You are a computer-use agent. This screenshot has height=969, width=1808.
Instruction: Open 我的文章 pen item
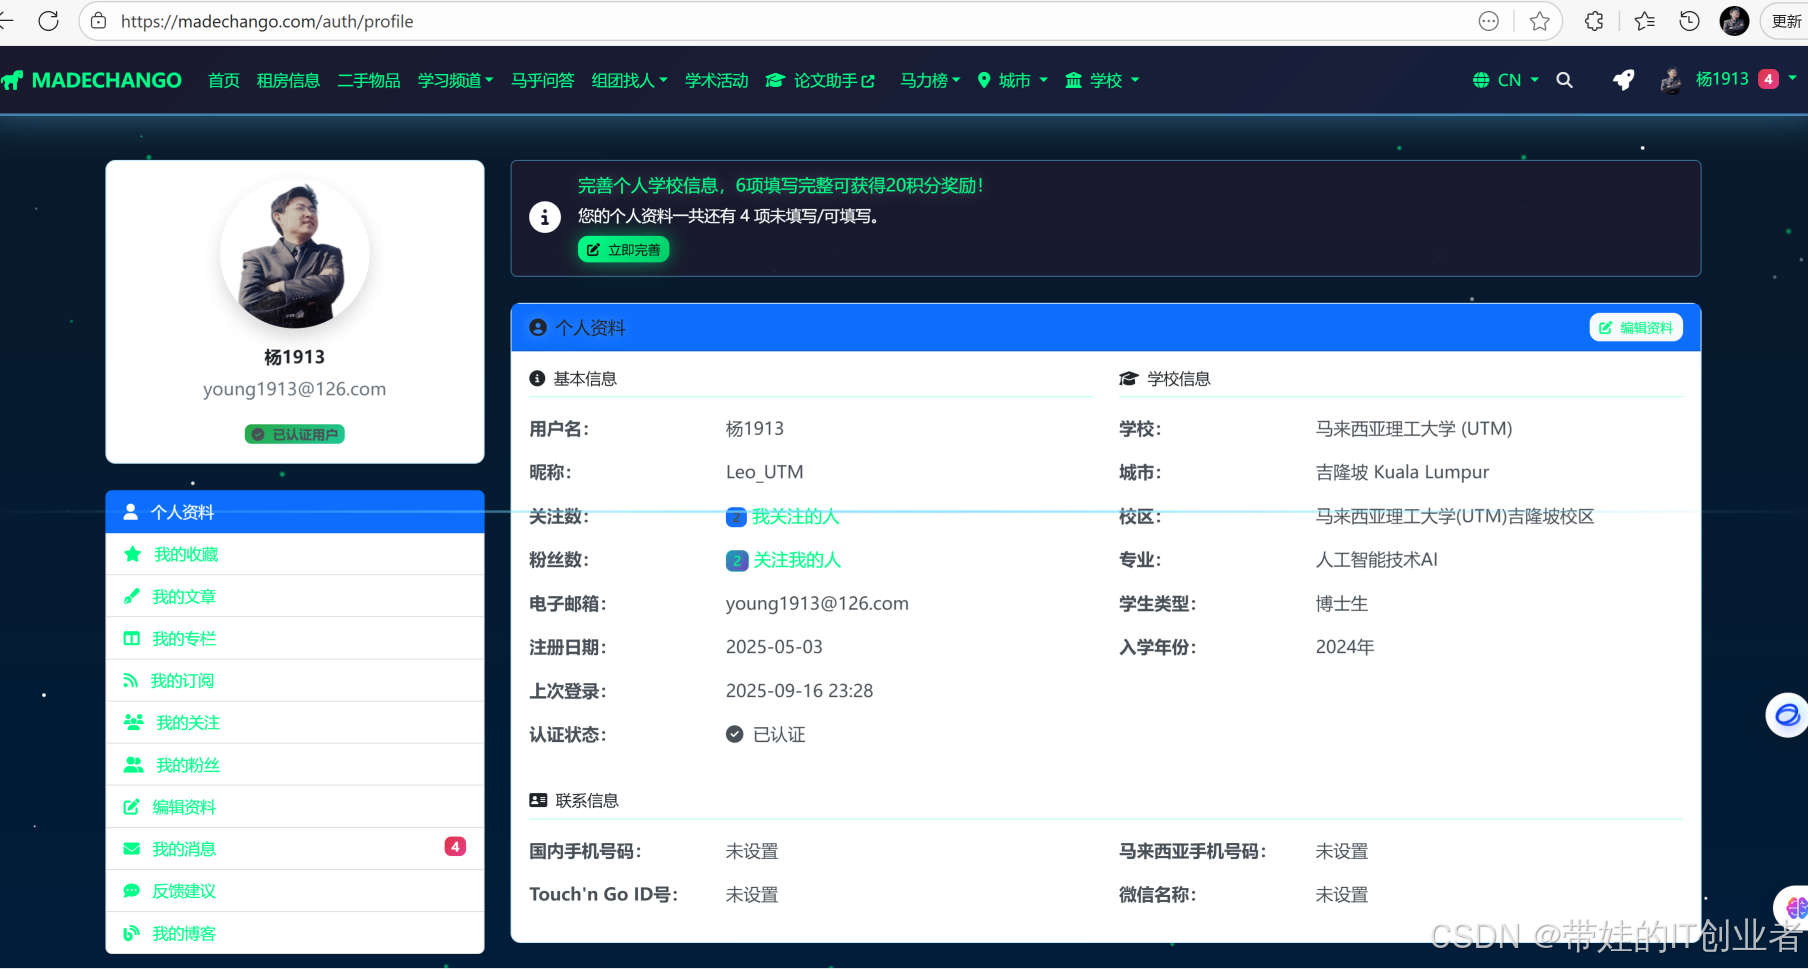[295, 596]
